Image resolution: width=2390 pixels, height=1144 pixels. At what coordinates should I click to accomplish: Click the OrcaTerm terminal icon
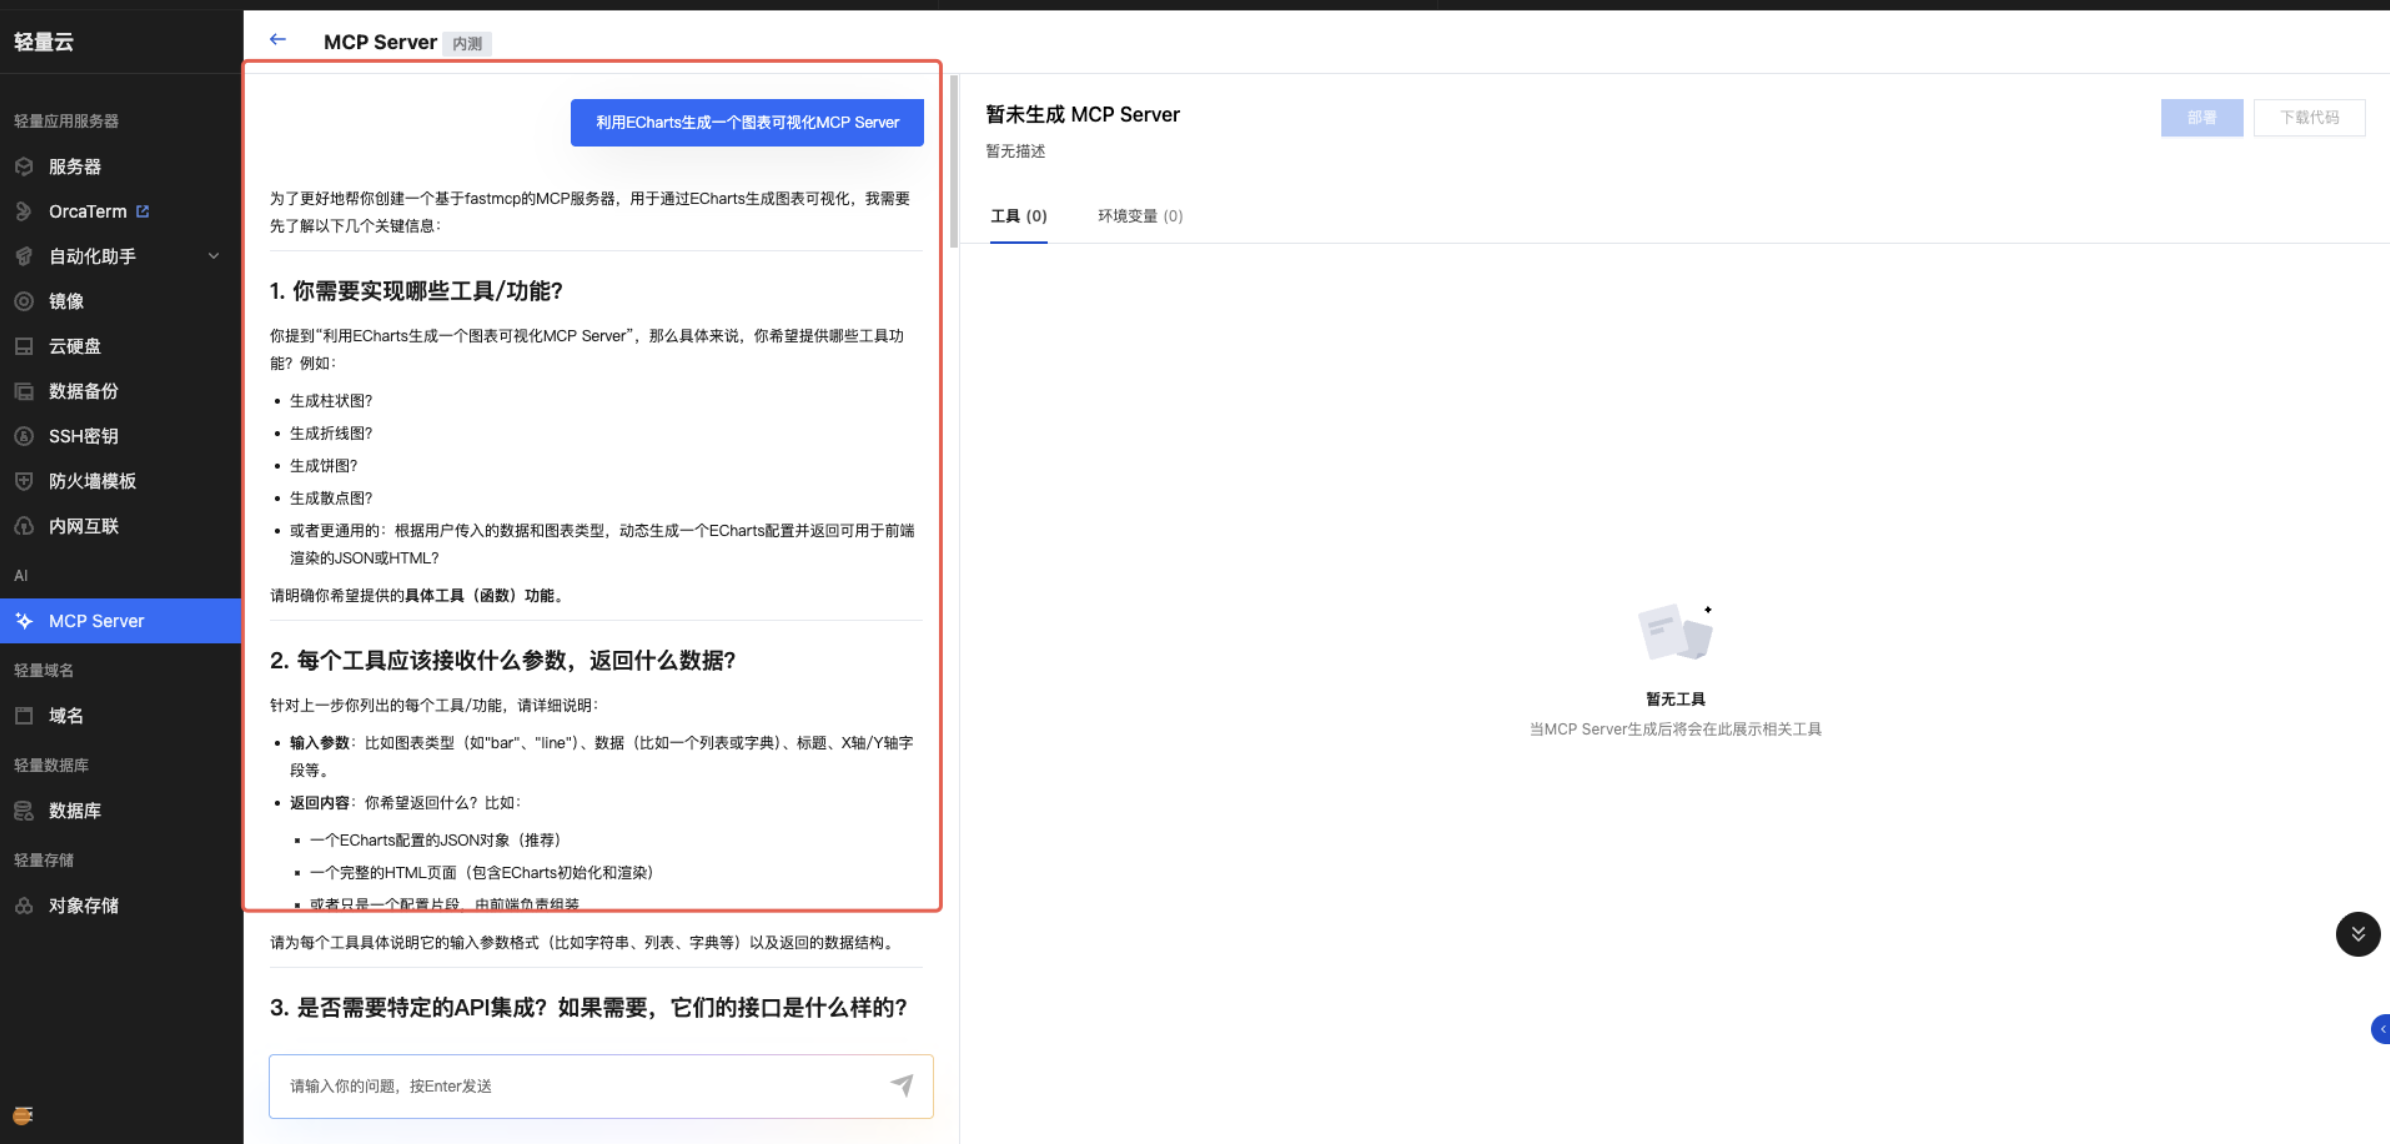pyautogui.click(x=24, y=211)
